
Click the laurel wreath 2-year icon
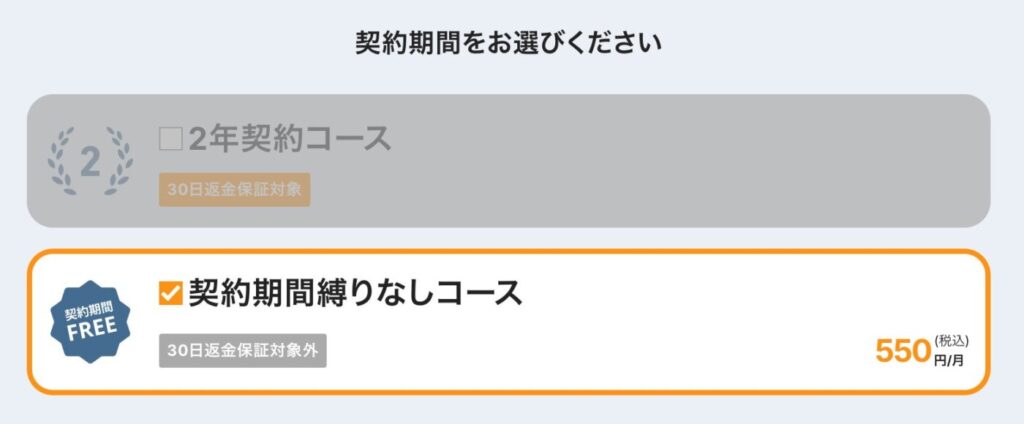[x=90, y=161]
